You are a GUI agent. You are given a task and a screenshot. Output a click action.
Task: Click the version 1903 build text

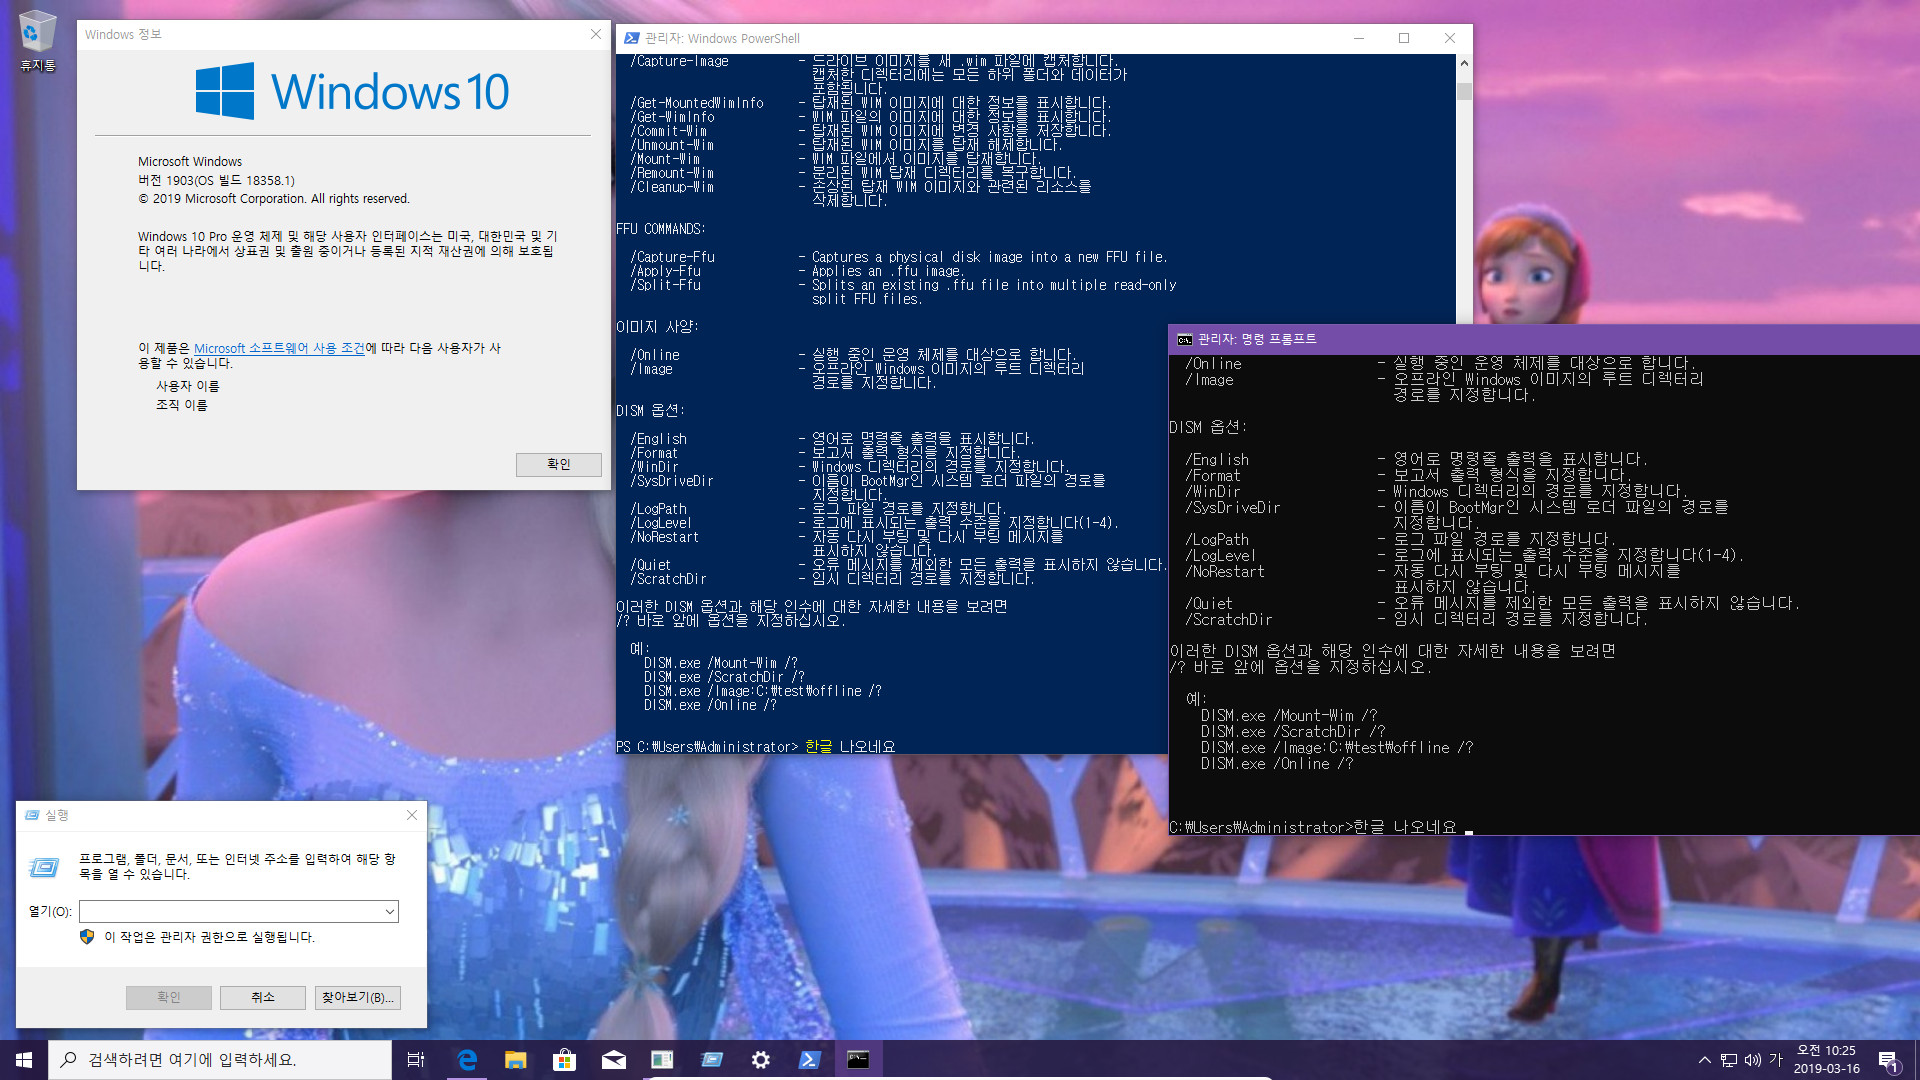[x=216, y=181]
